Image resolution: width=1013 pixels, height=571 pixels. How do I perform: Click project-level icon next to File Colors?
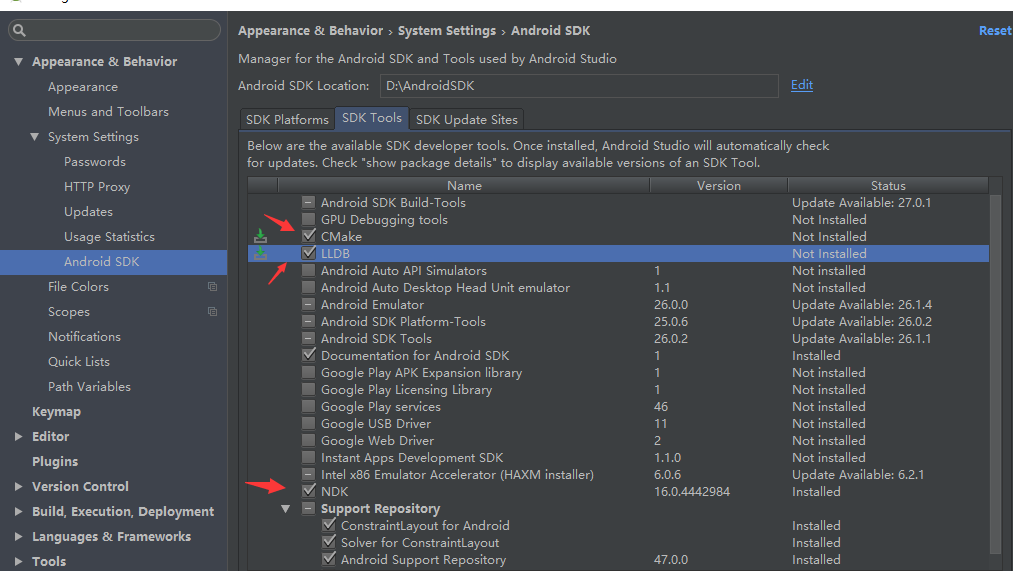click(212, 286)
